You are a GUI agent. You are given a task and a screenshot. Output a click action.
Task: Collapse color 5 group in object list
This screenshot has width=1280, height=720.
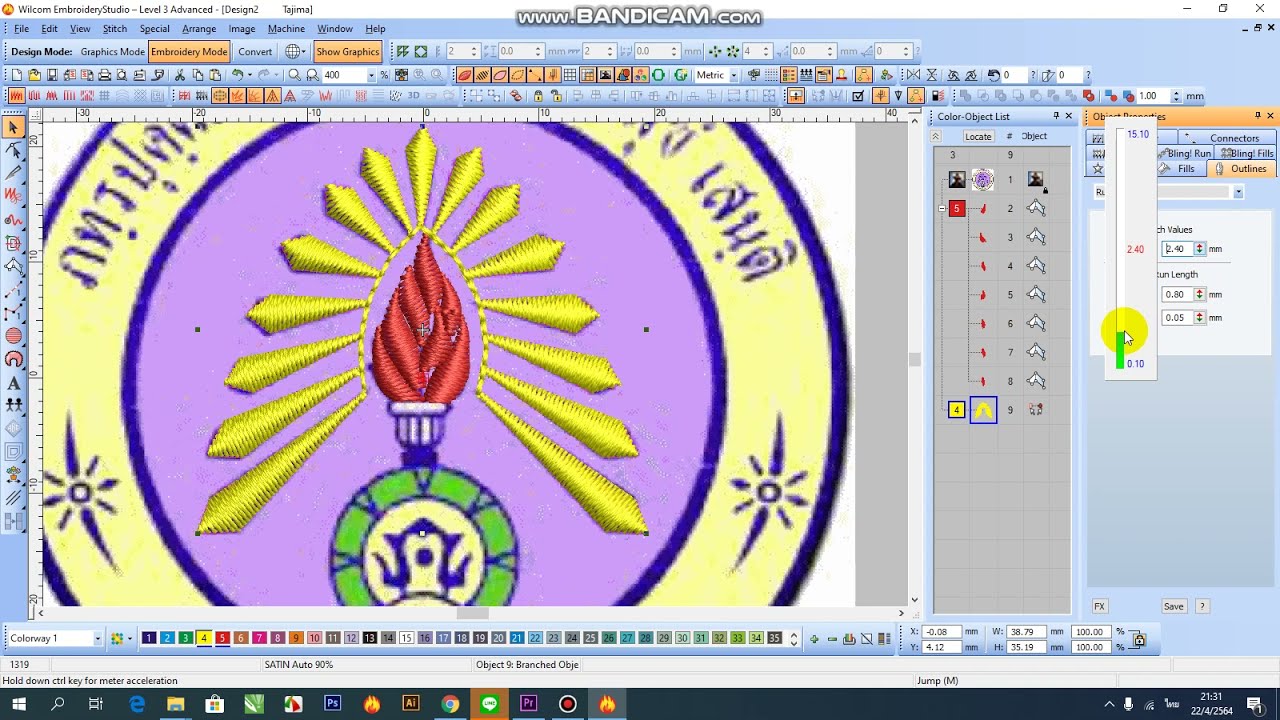942,209
